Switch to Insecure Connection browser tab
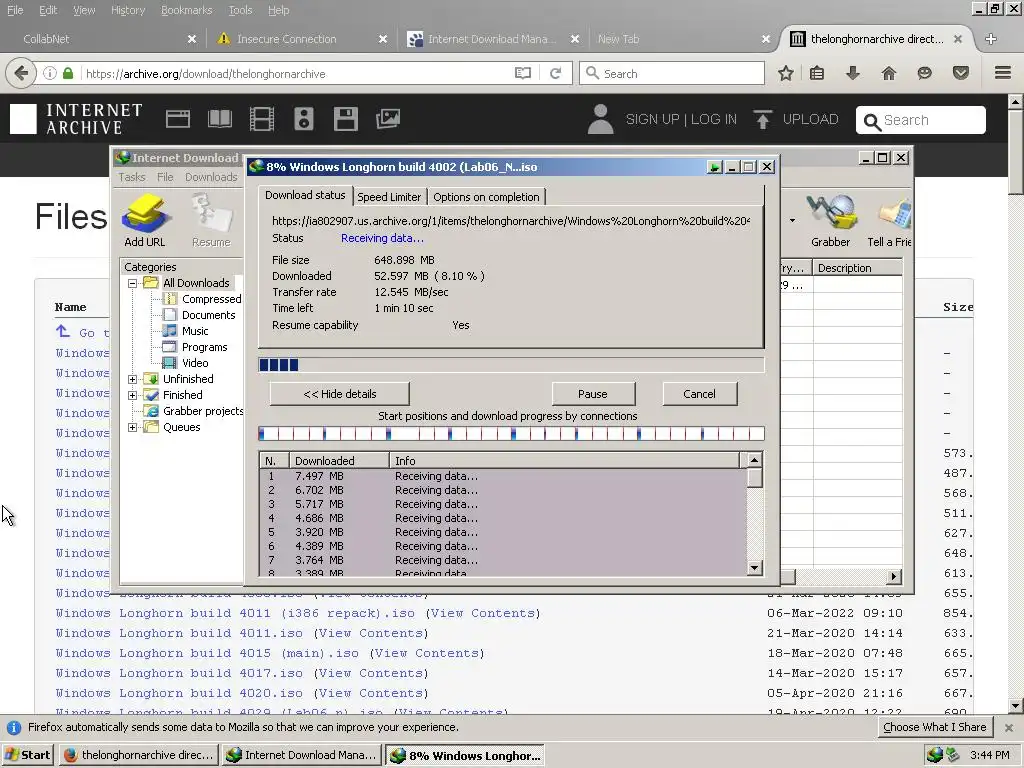 coord(300,39)
